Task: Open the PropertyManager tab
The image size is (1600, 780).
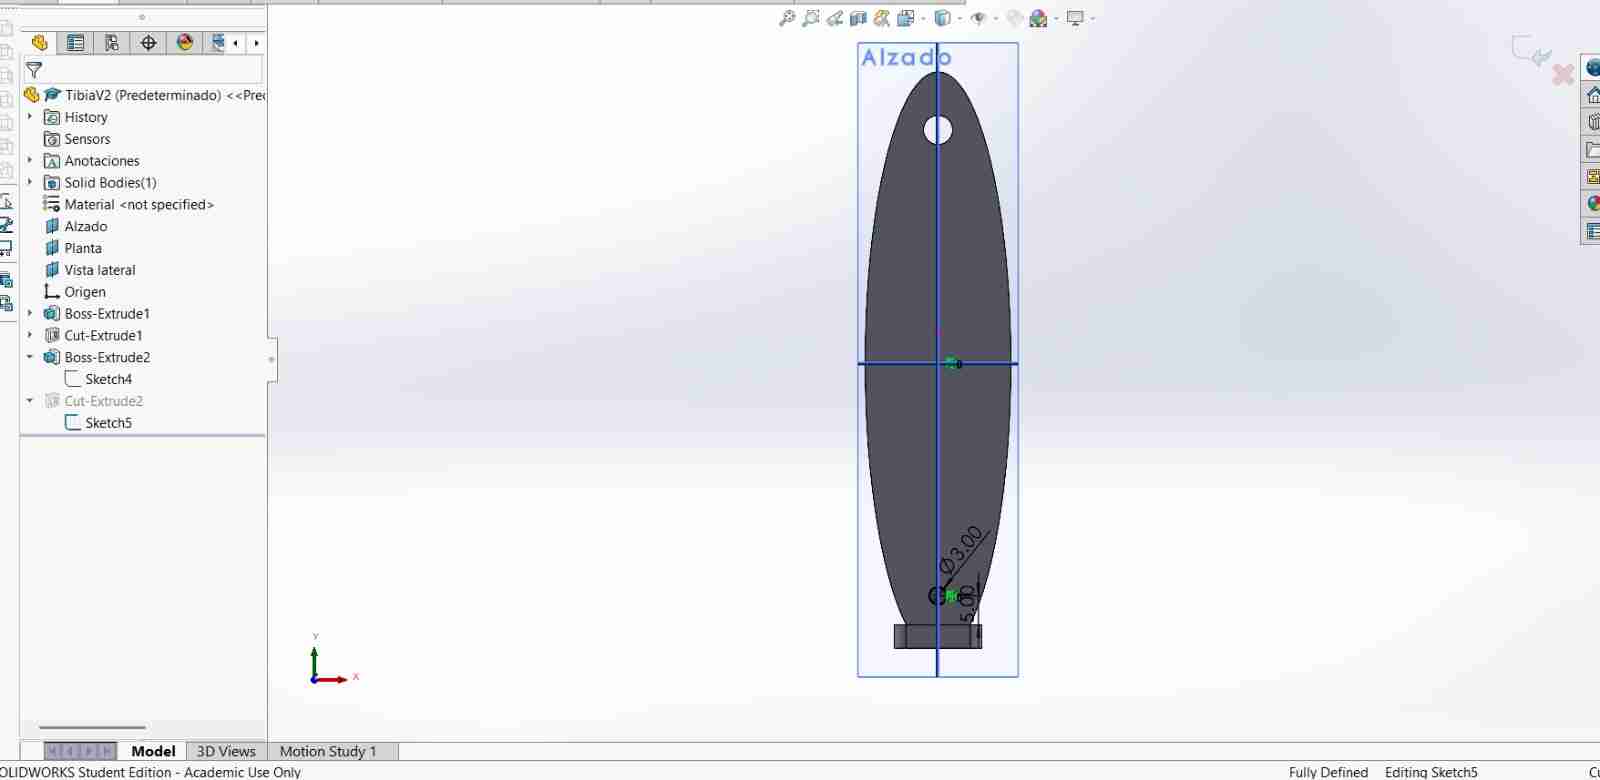Action: (x=76, y=43)
